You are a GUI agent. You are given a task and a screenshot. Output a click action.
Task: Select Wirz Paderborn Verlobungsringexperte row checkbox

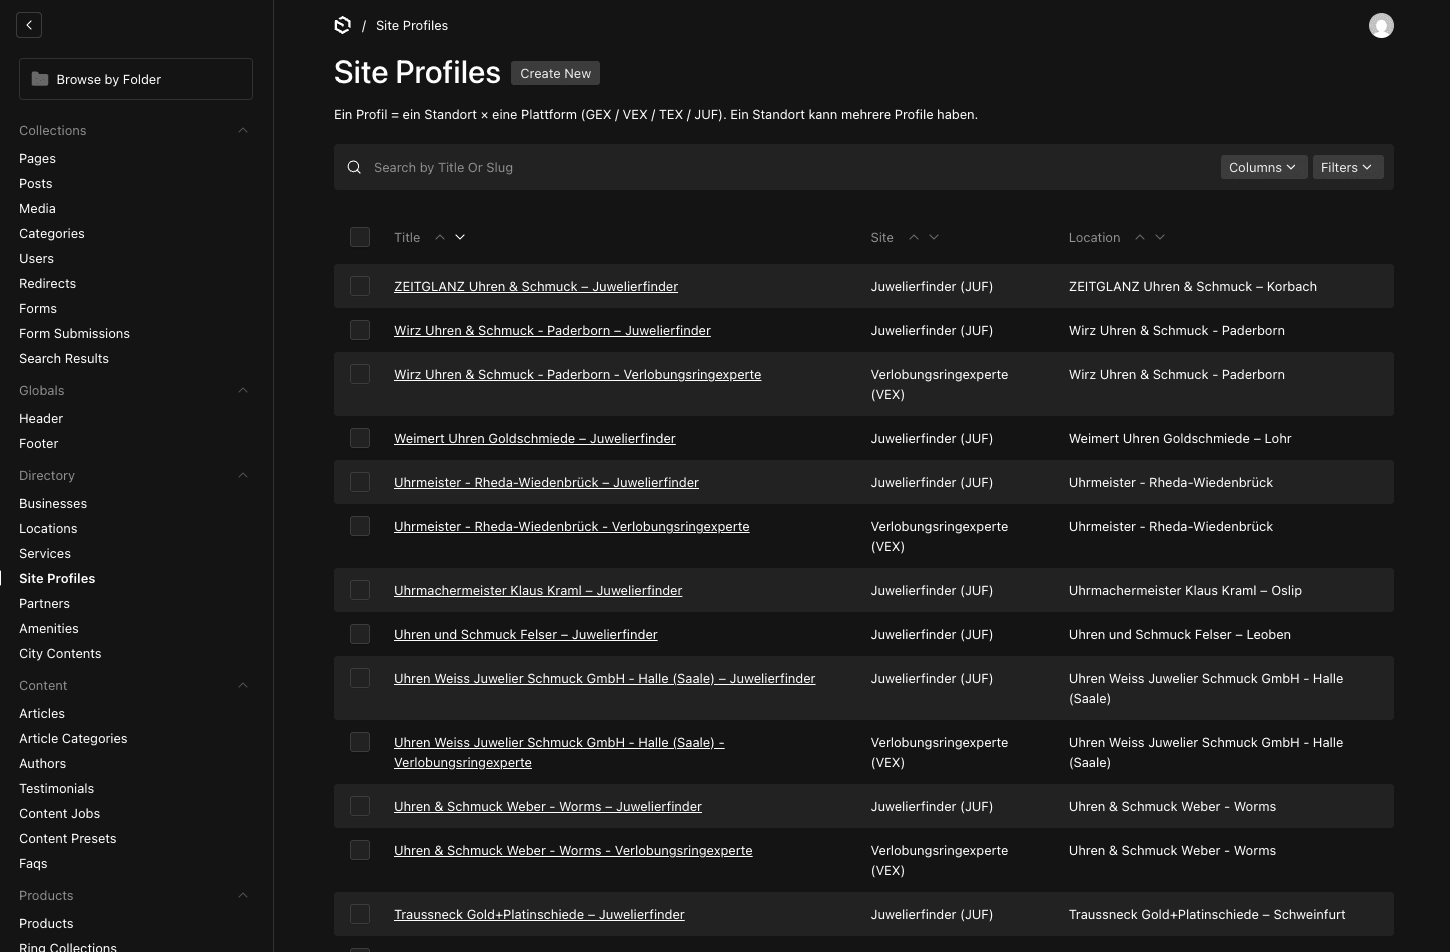coord(360,374)
